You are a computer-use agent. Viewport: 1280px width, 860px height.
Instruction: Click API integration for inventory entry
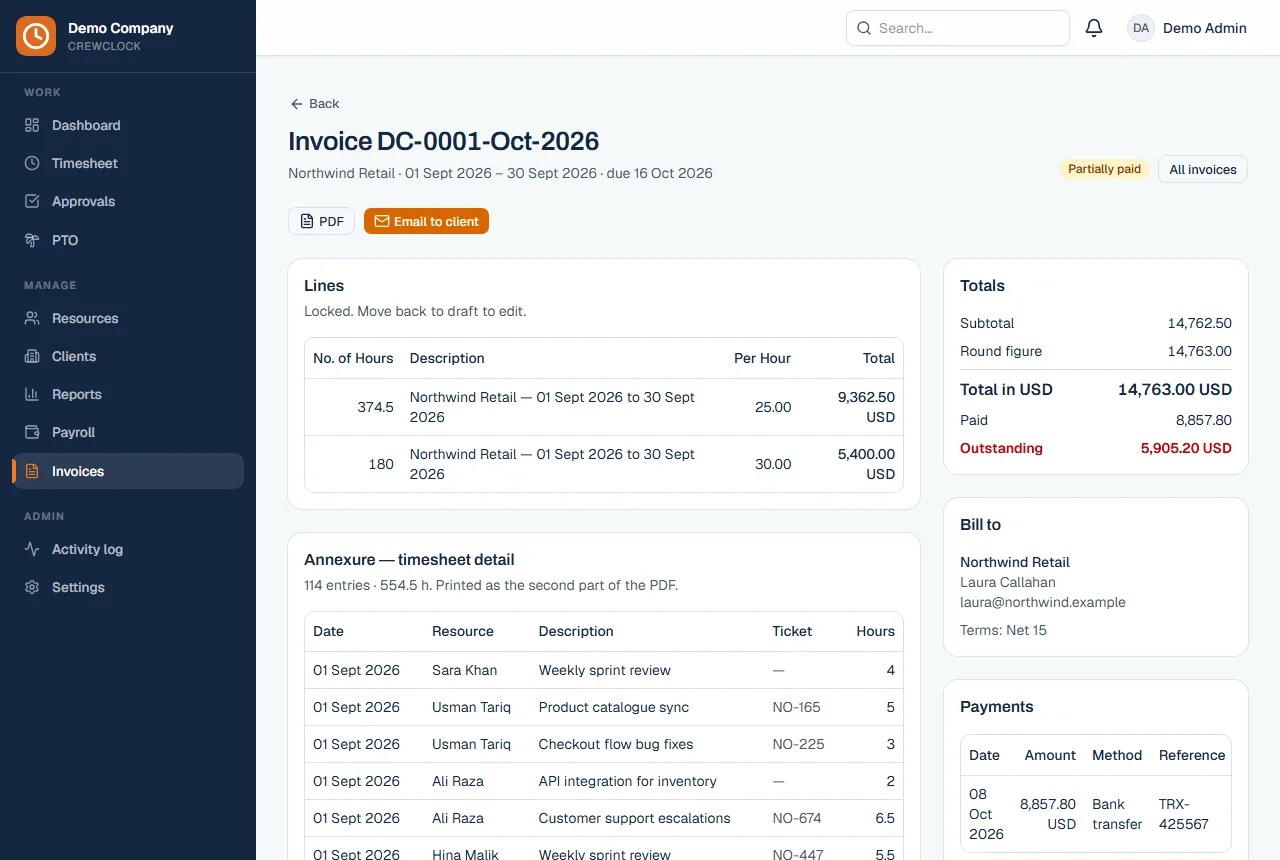coord(628,781)
